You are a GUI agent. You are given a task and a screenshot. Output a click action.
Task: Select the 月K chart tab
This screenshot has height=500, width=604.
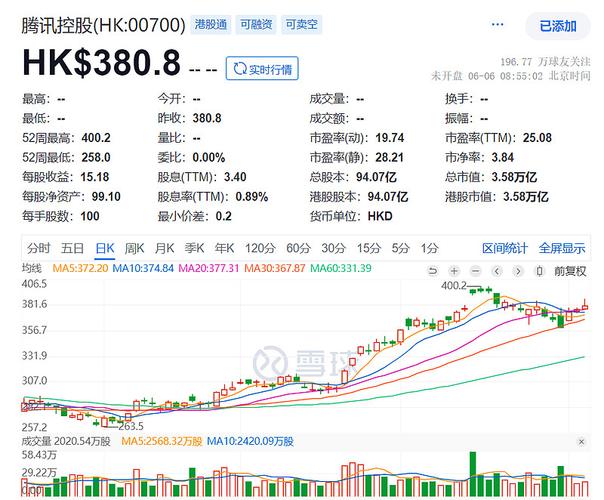pos(164,248)
